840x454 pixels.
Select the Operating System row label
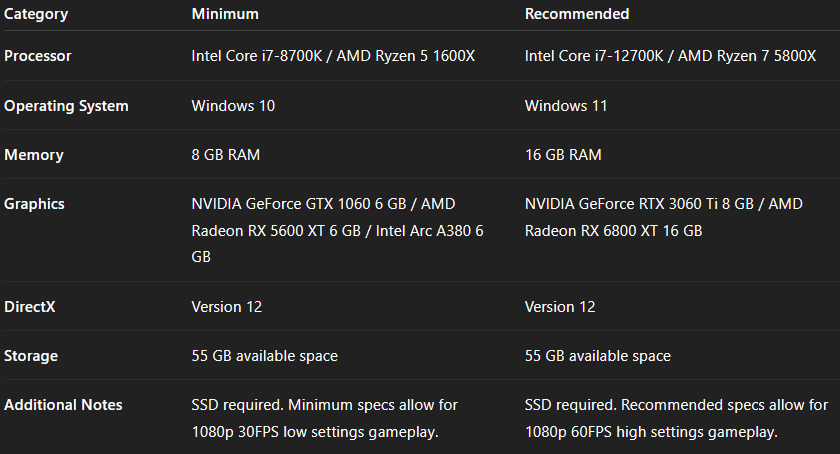pos(66,106)
